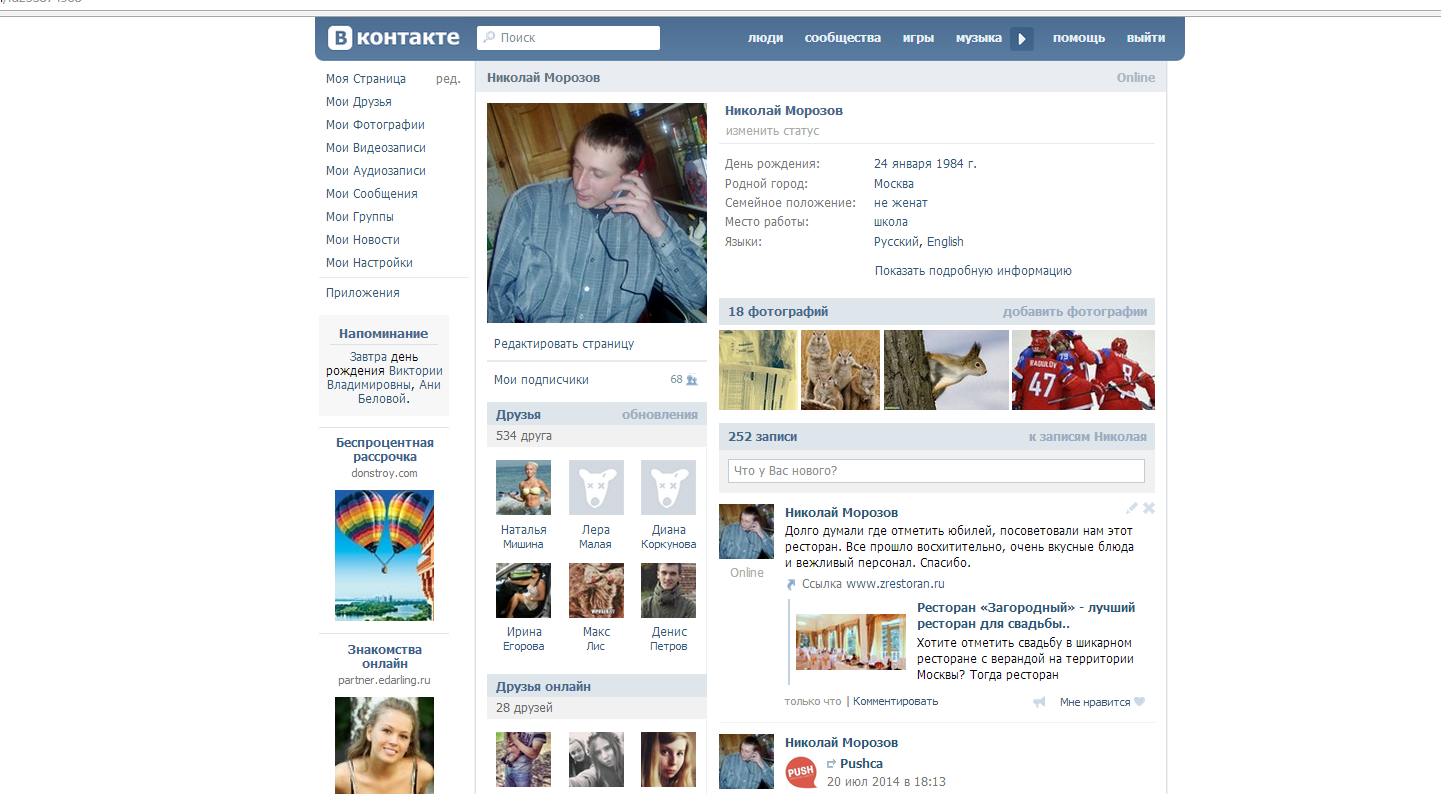Viewport: 1441px width, 794px height.
Task: Go to Моя Страница in the sidebar
Action: click(366, 79)
